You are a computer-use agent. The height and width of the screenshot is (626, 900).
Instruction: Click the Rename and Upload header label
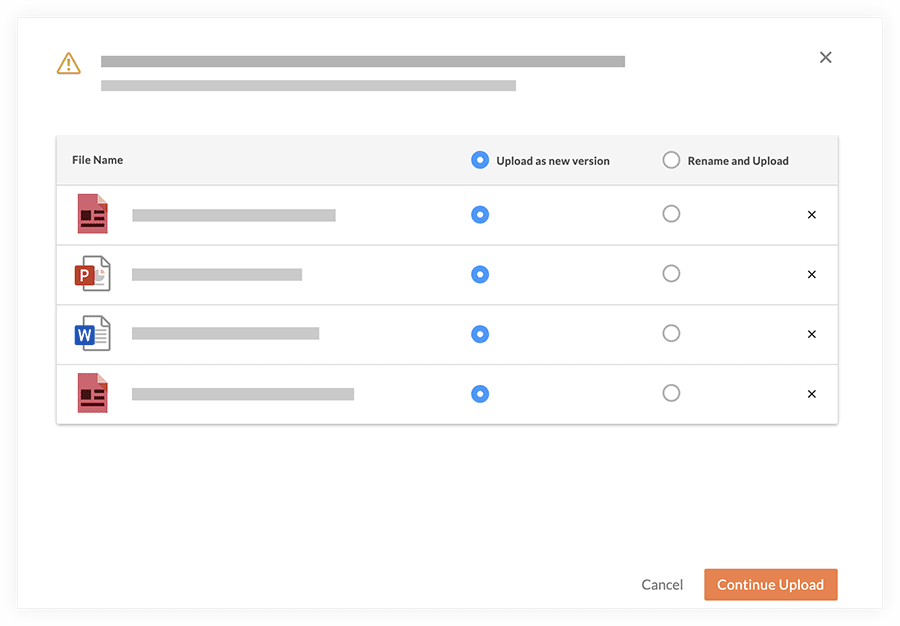(x=736, y=160)
